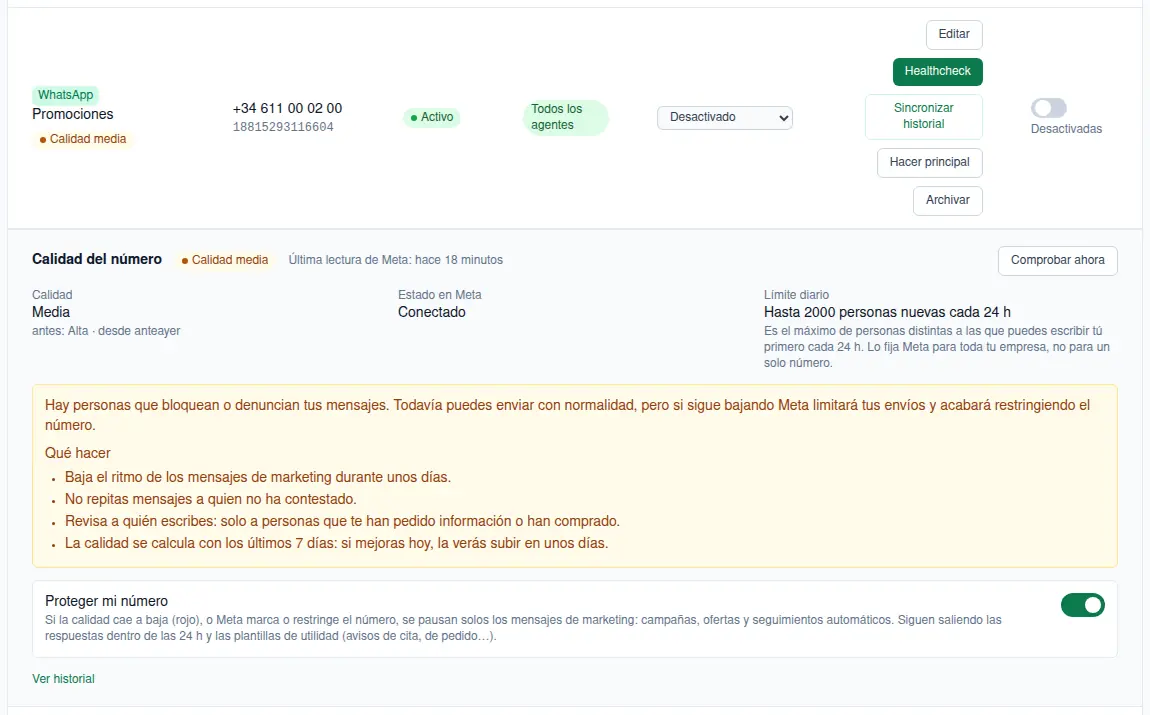Click the WhatsApp channel badge

[65, 95]
